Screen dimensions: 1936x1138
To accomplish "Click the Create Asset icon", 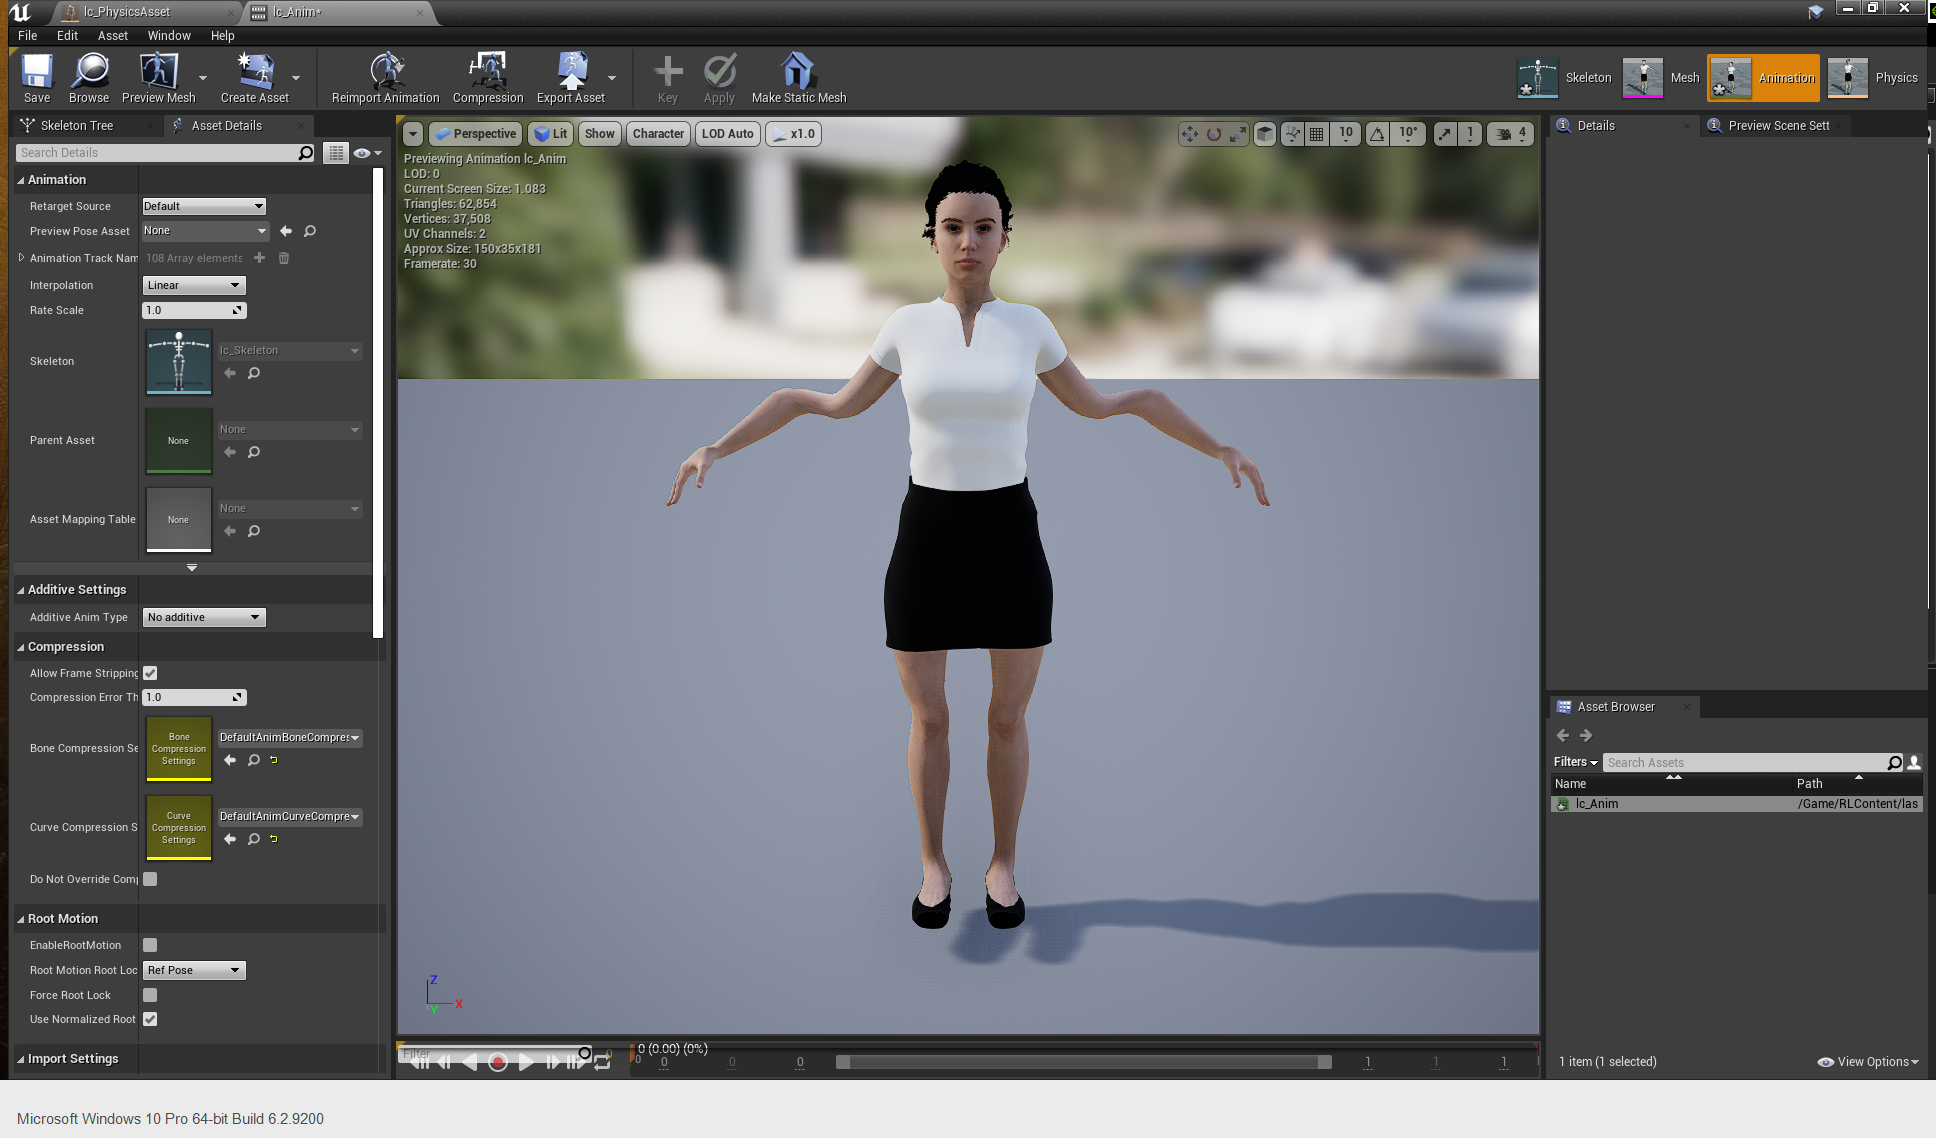I will (254, 78).
